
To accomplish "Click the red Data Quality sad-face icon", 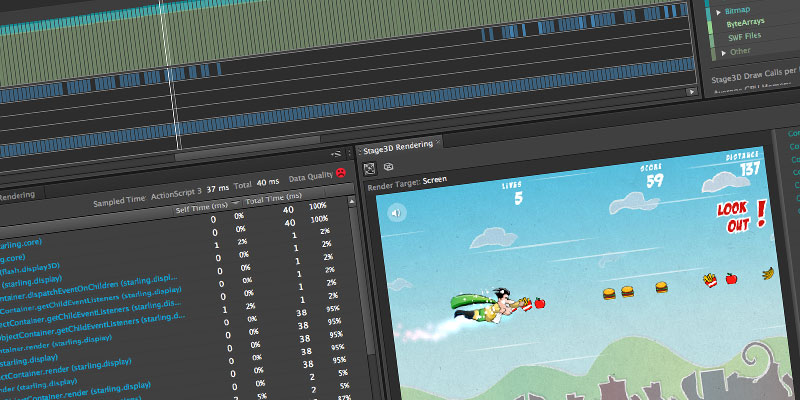I will pos(340,173).
